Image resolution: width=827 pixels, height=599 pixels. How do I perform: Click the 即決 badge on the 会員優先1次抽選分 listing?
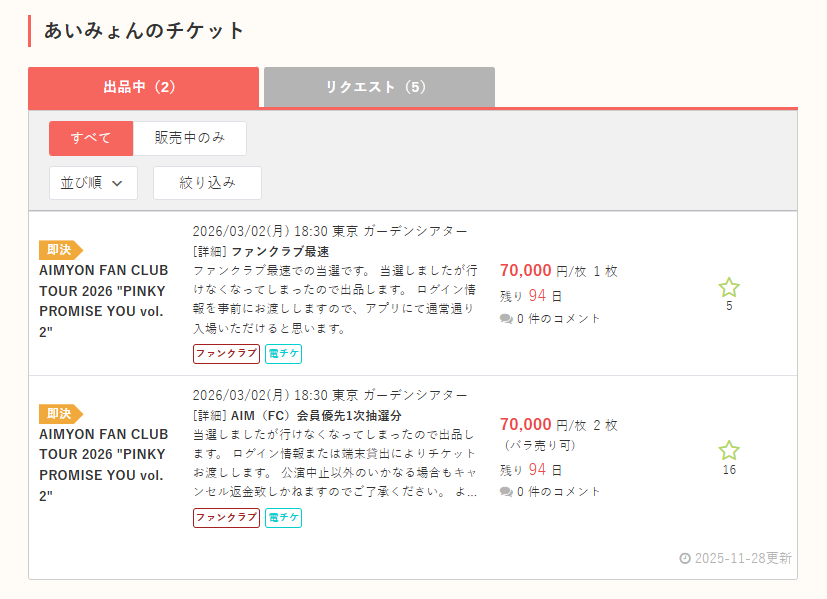(61, 414)
